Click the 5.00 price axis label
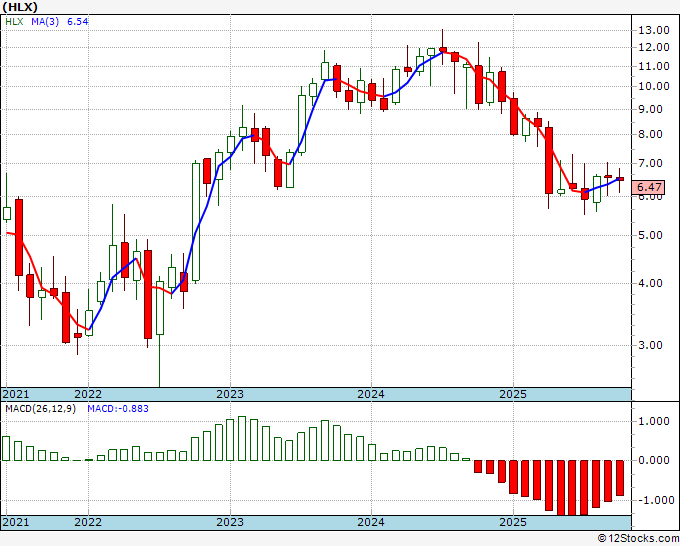 pyautogui.click(x=651, y=235)
